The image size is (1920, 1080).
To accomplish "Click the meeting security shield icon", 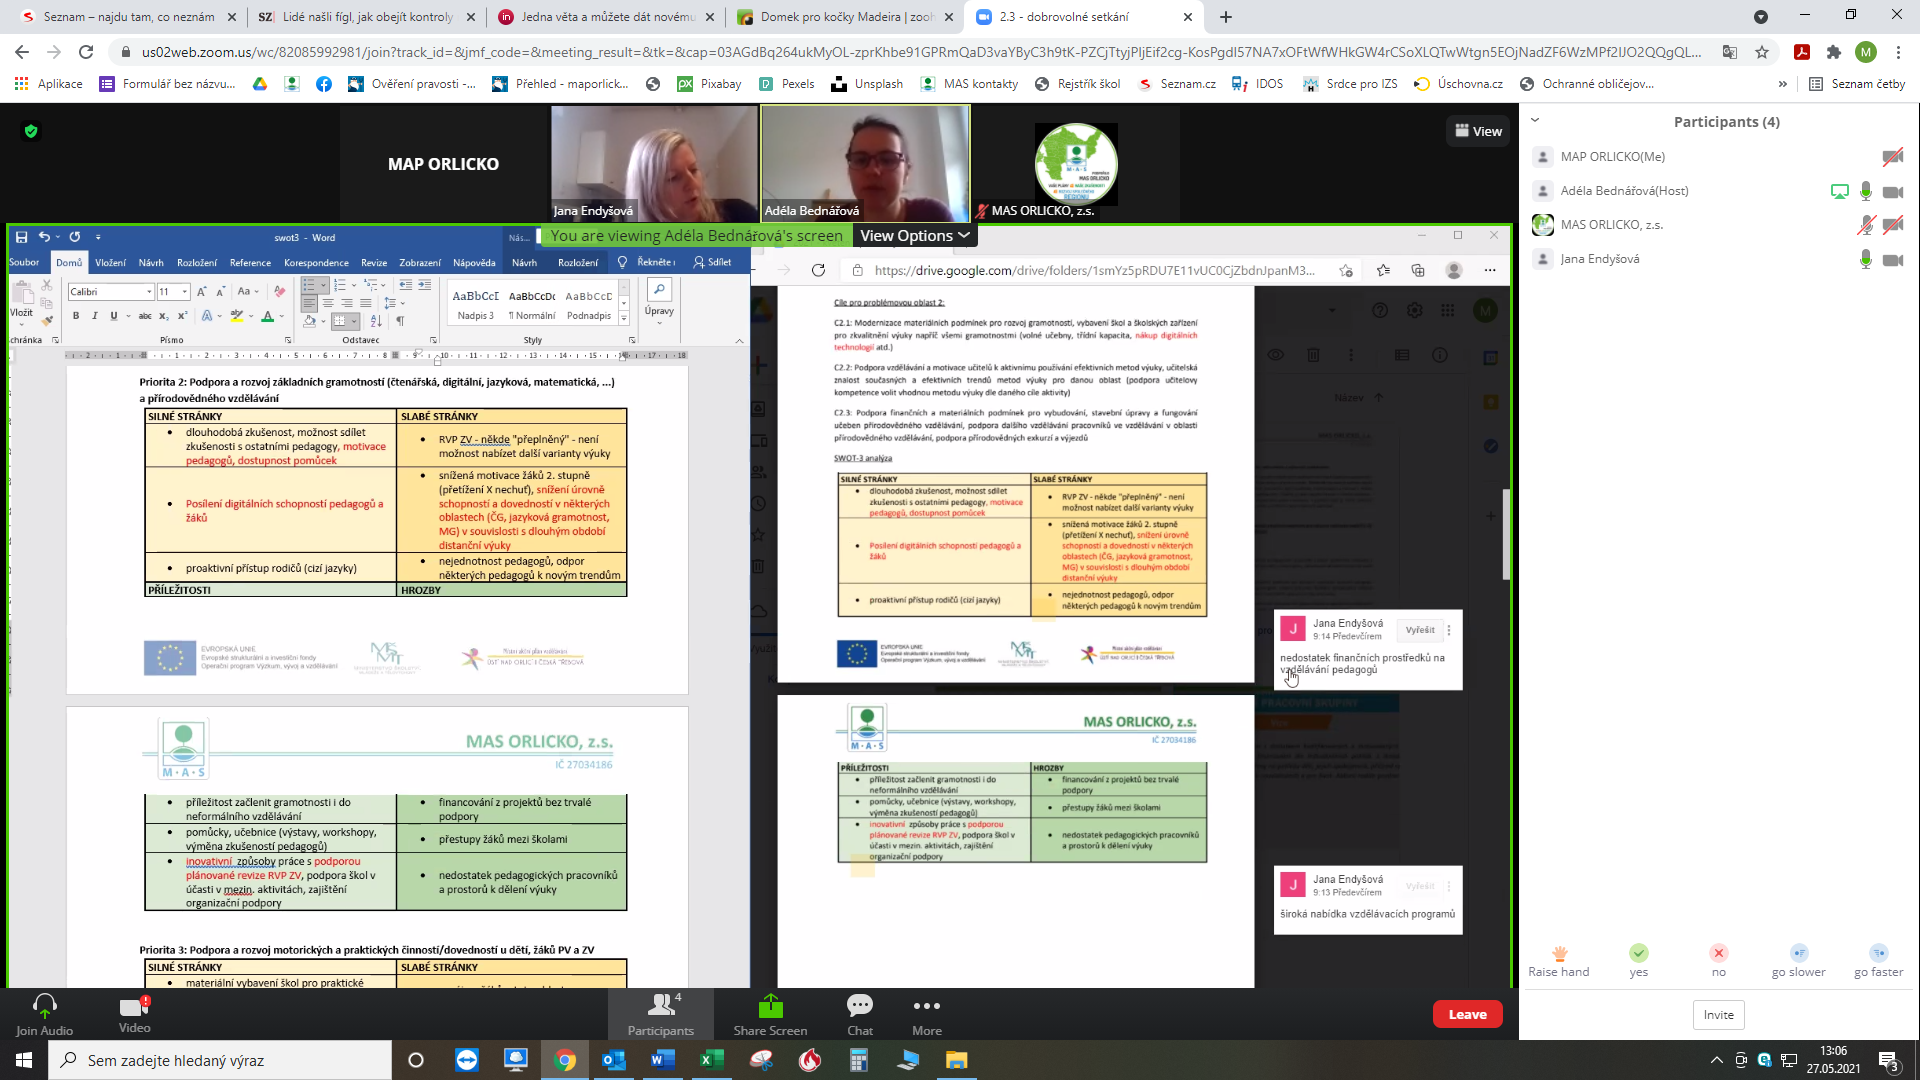I will (x=31, y=131).
